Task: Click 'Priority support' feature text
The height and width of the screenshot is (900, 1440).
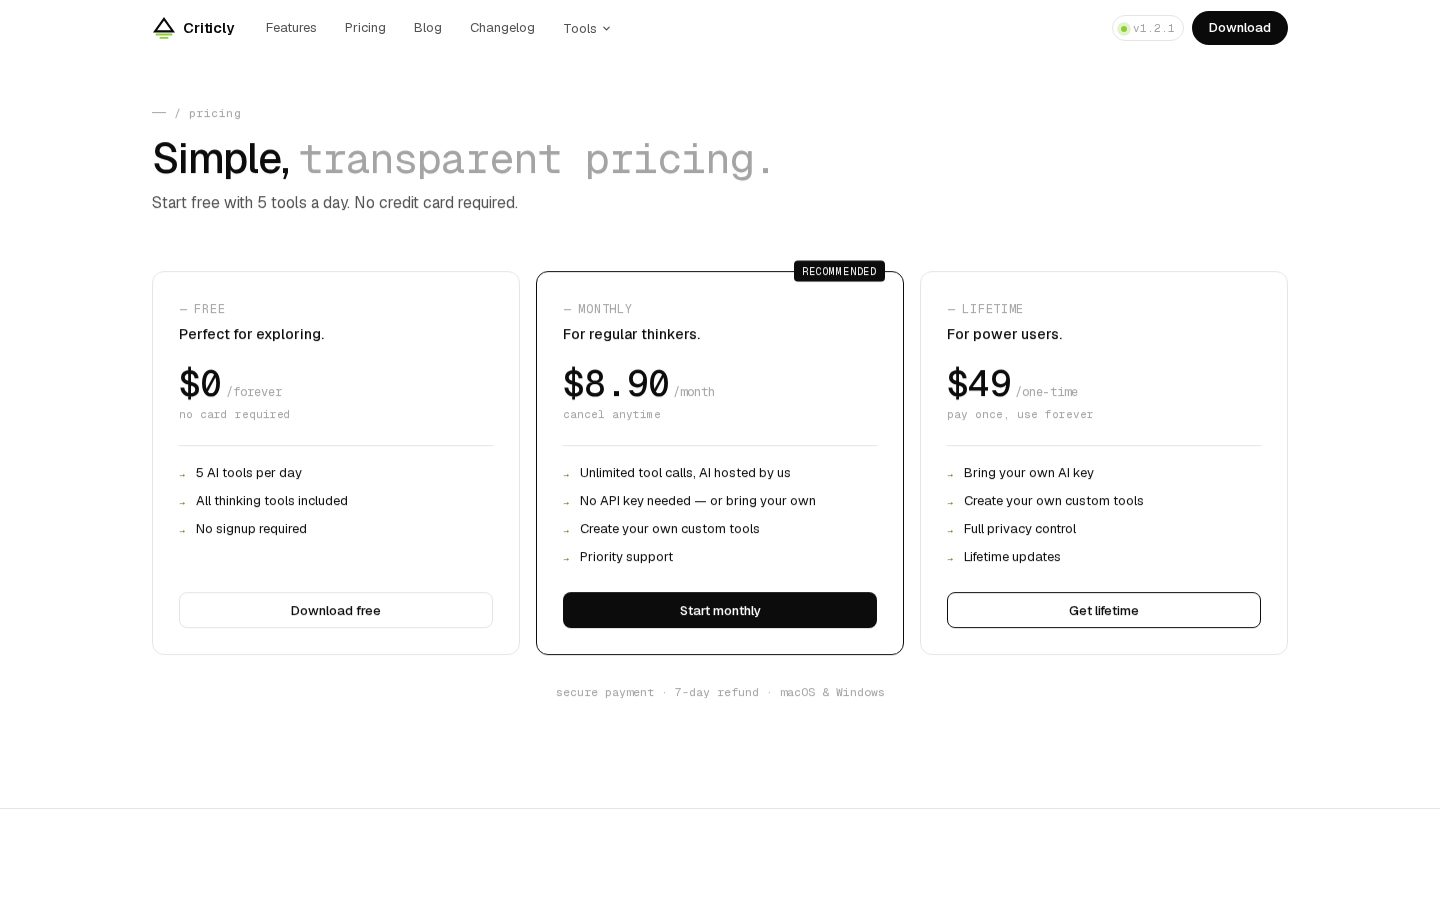Action: coord(626,557)
